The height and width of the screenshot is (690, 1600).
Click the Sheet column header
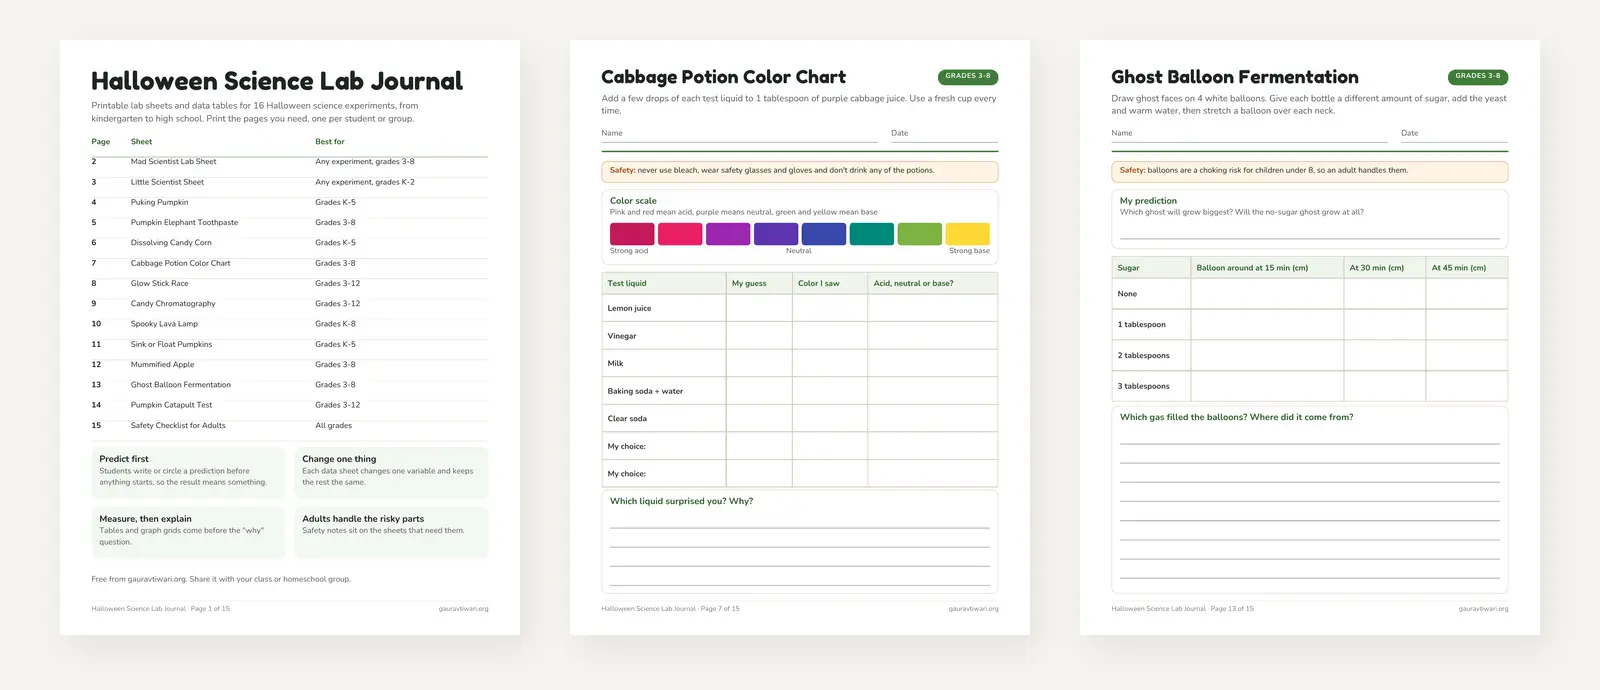141,142
